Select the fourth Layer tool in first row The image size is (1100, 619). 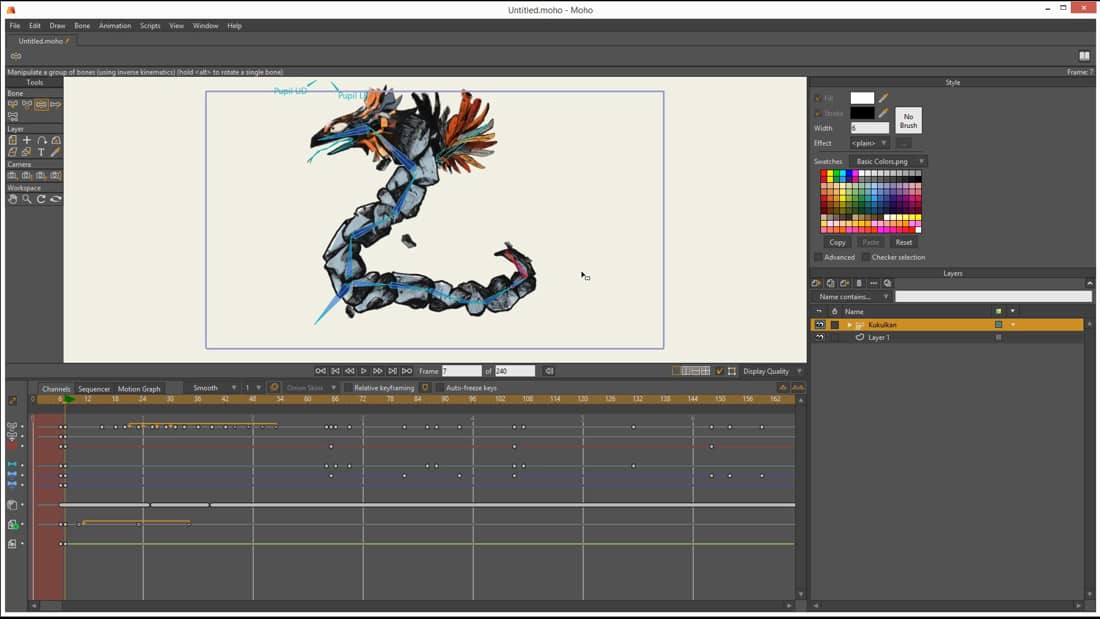click(55, 140)
